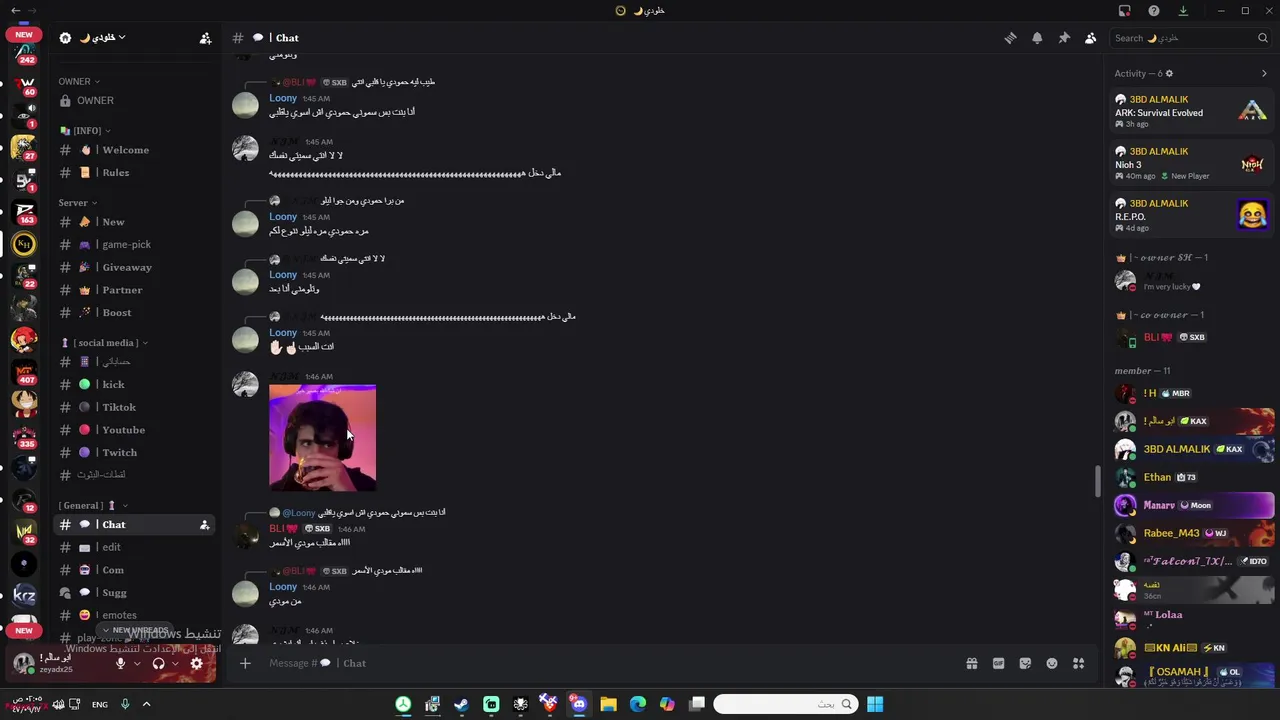Click invite icon on Chat channel row
Screen dimensions: 1280x720
coord(205,525)
